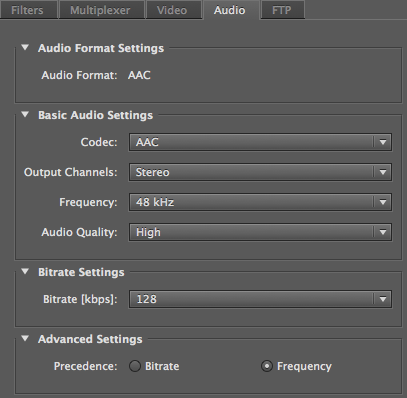Collapse the Audio Format Settings section

click(25, 47)
